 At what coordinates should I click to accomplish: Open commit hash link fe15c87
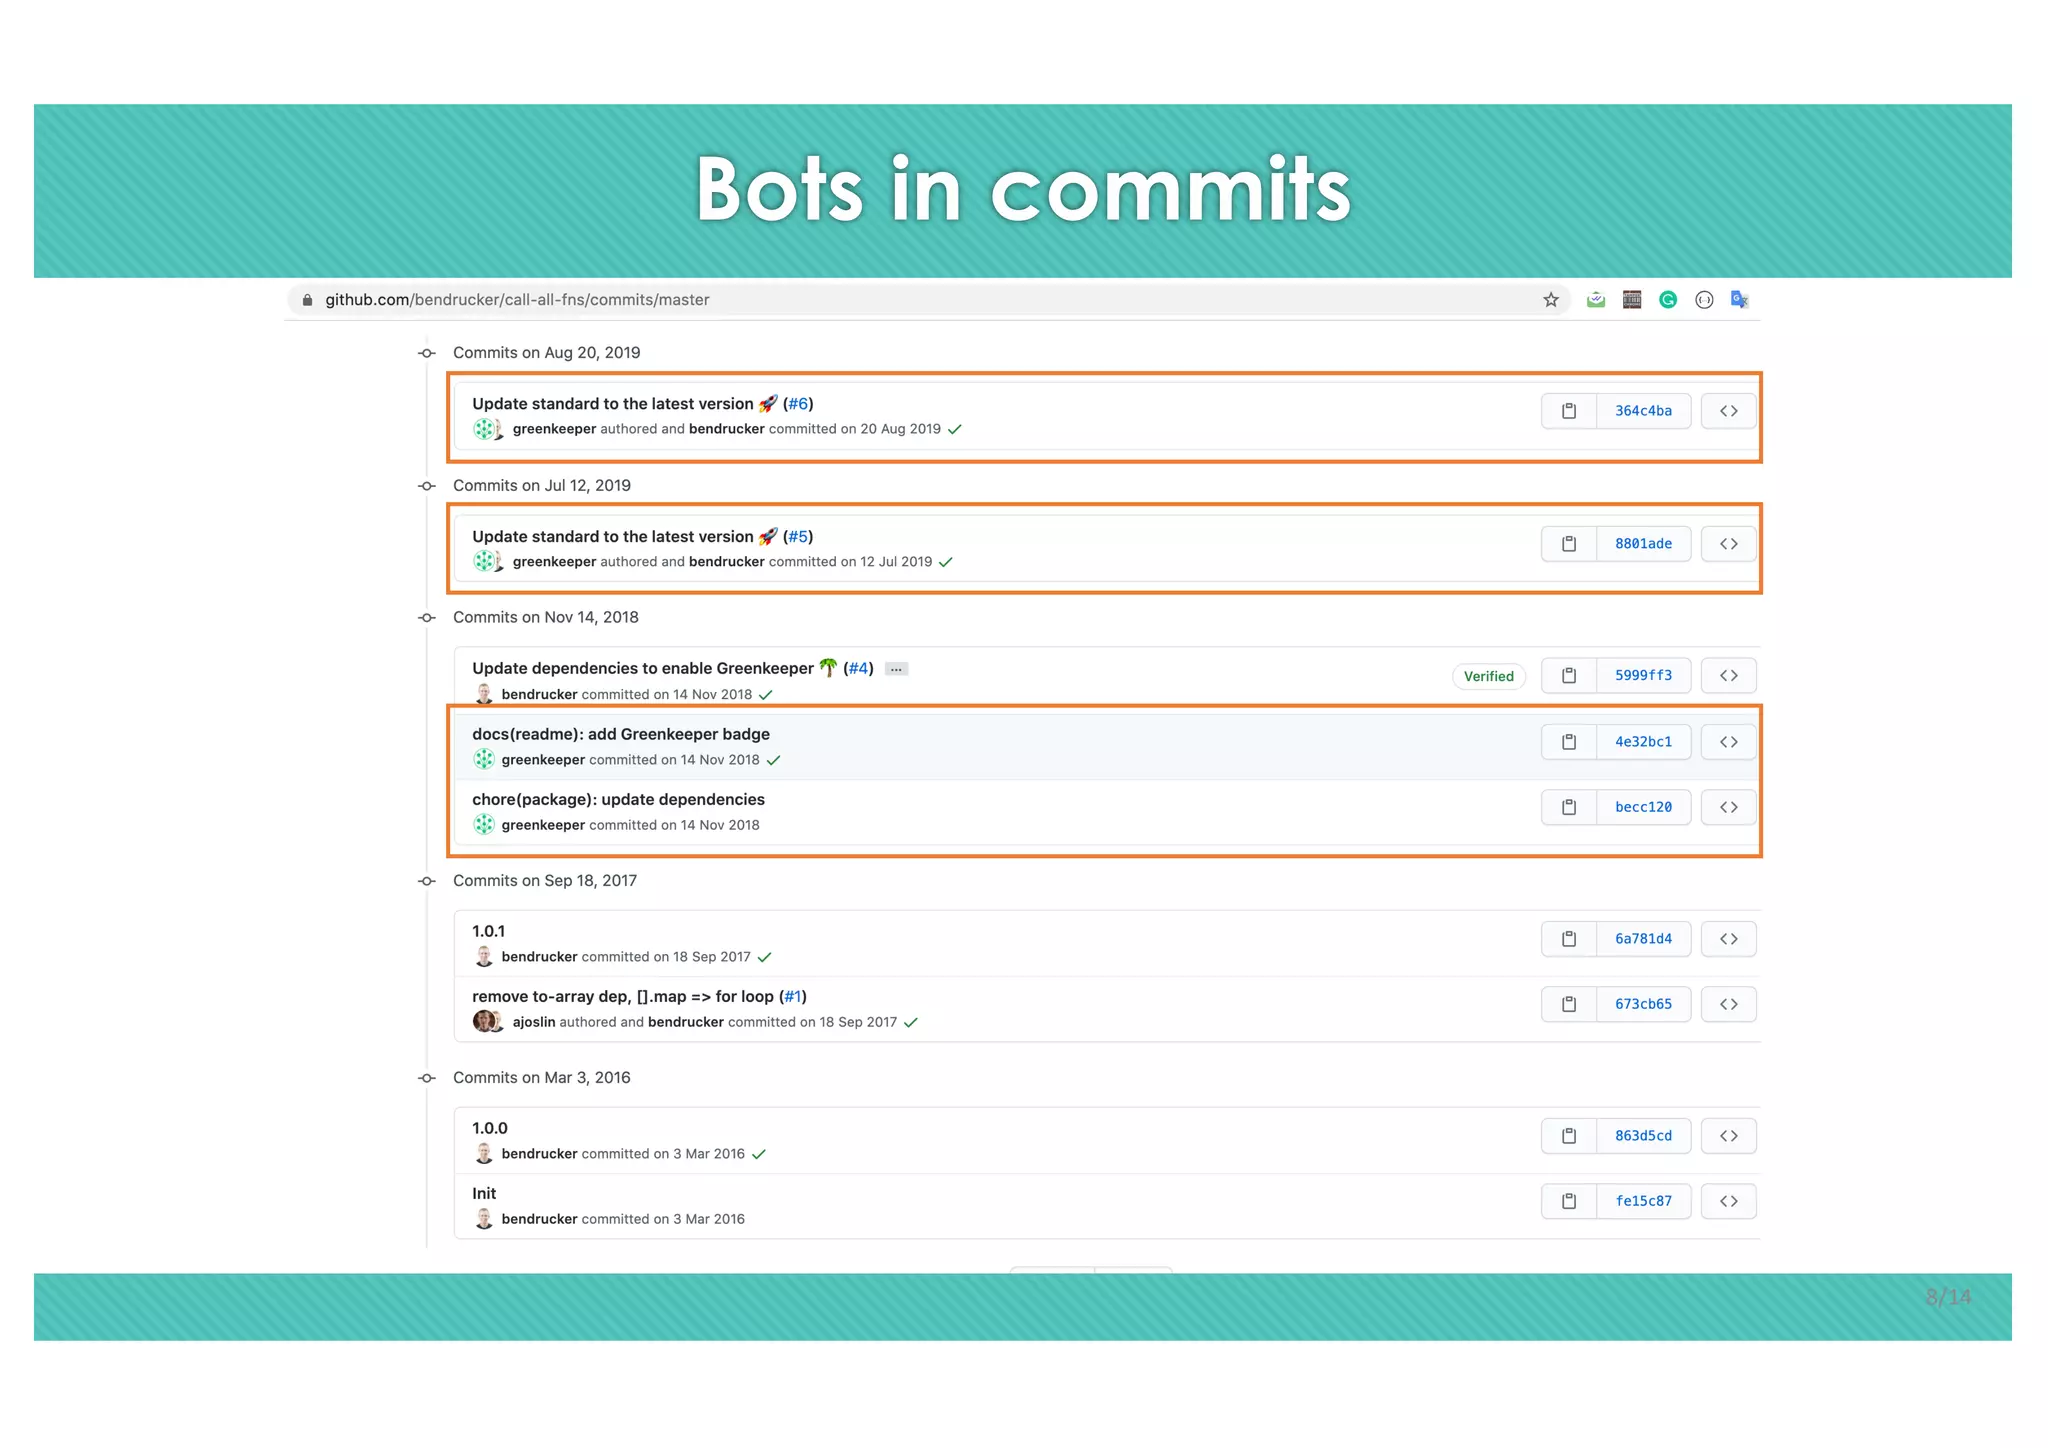coord(1643,1201)
